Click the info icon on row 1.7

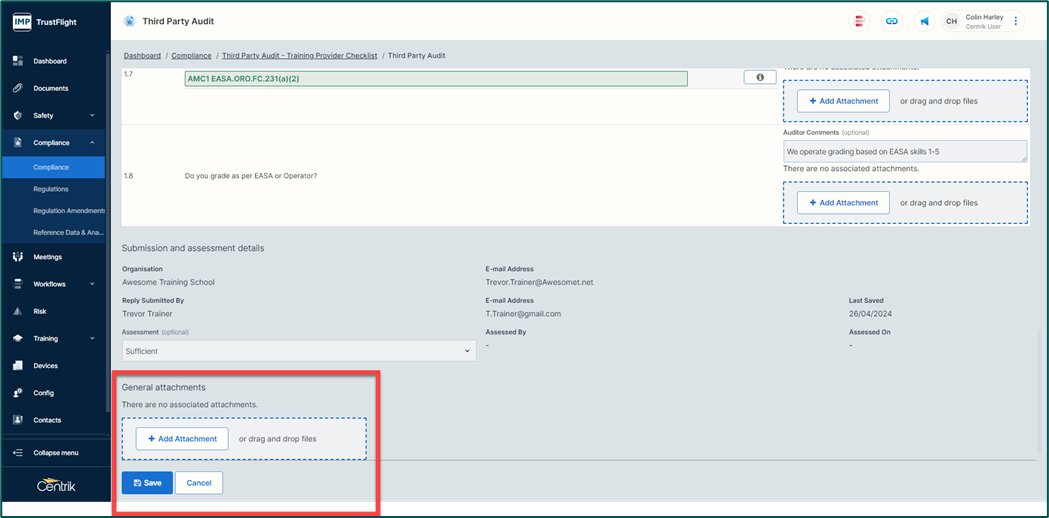point(760,77)
